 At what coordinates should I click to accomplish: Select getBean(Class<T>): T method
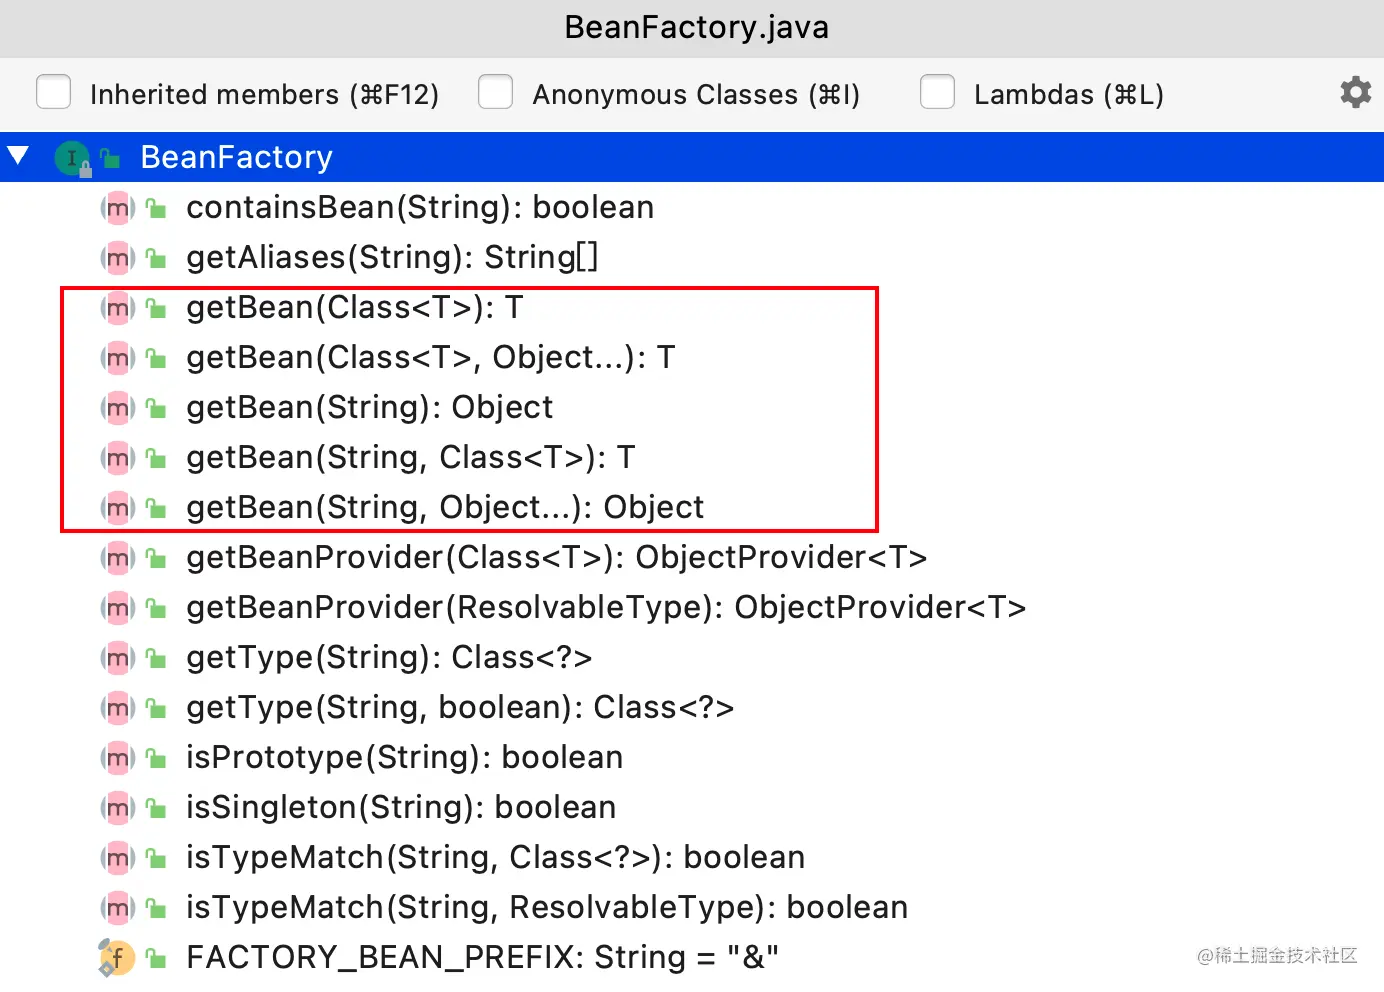tap(354, 308)
